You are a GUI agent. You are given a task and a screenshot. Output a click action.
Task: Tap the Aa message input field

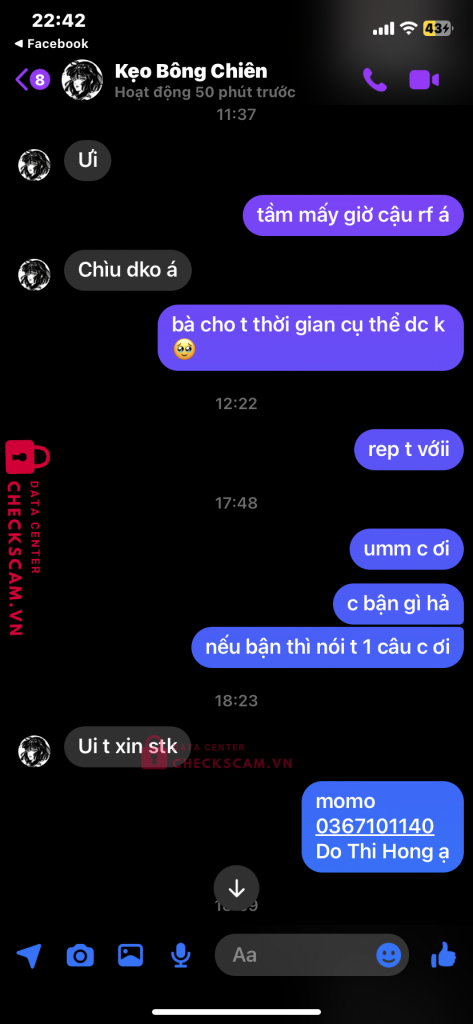pyautogui.click(x=312, y=955)
